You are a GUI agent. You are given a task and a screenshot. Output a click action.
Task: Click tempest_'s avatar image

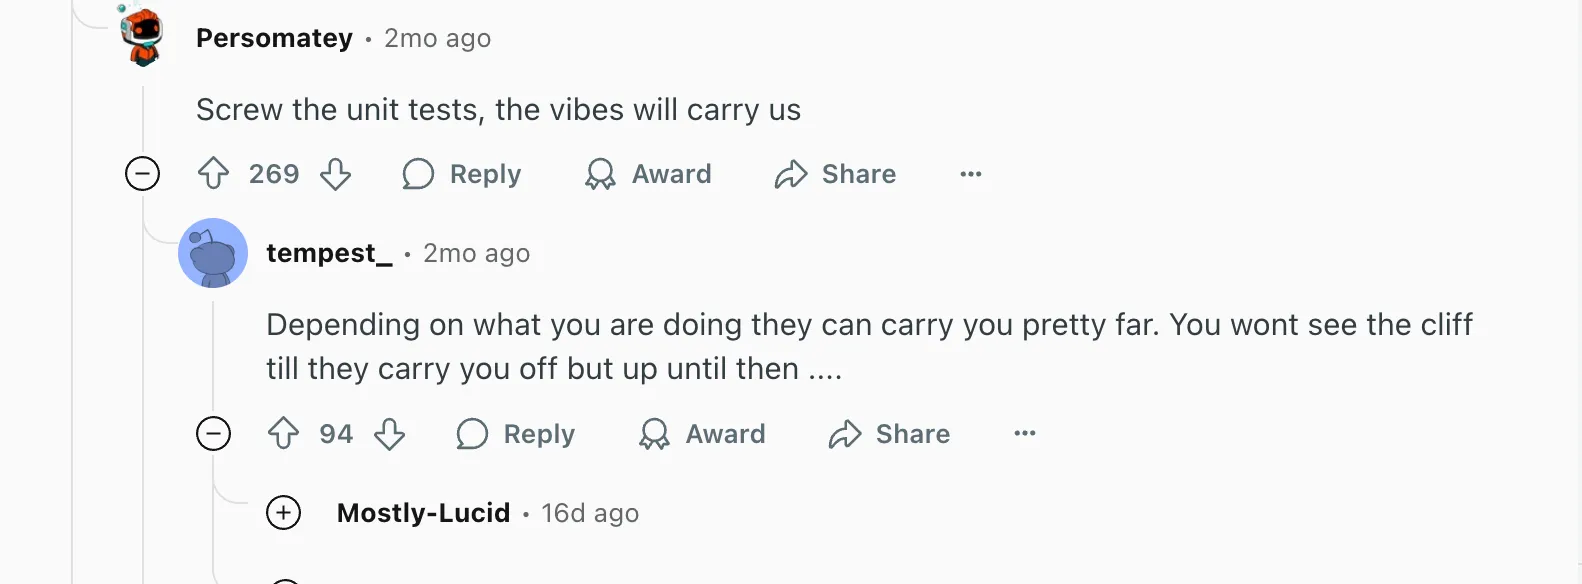pyautogui.click(x=213, y=253)
